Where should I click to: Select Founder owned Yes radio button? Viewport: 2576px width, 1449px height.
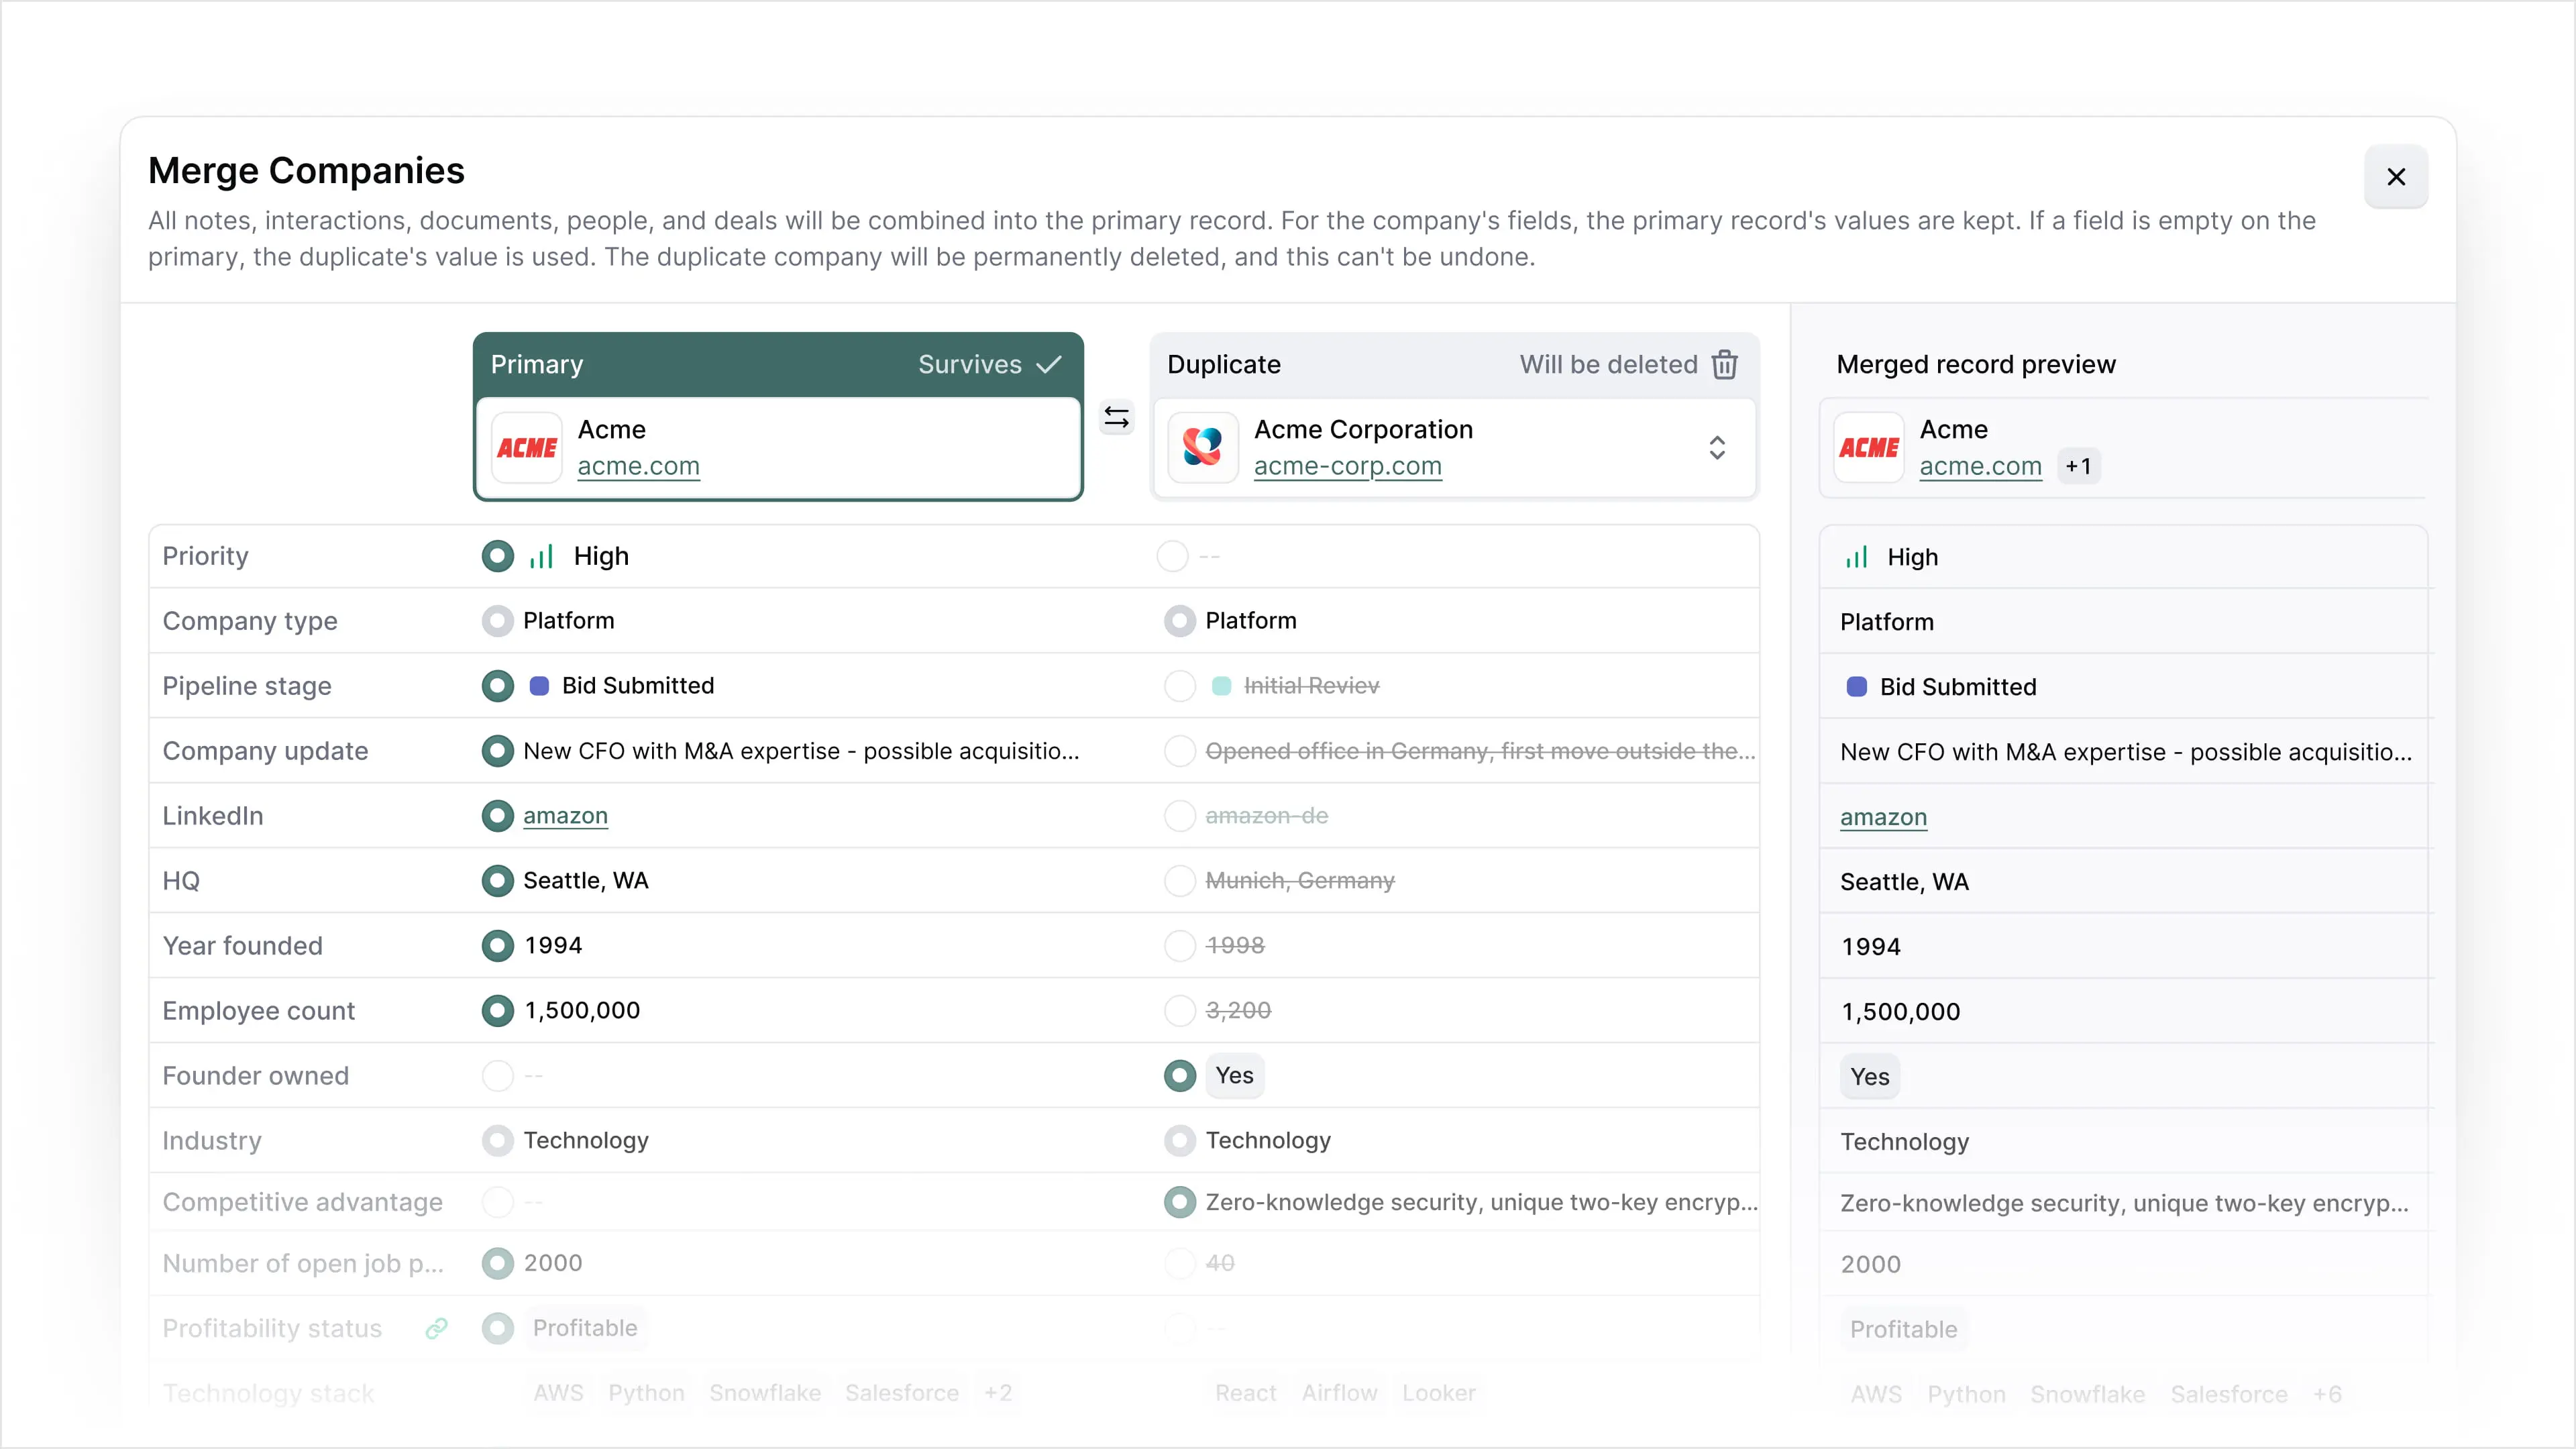(x=1180, y=1076)
